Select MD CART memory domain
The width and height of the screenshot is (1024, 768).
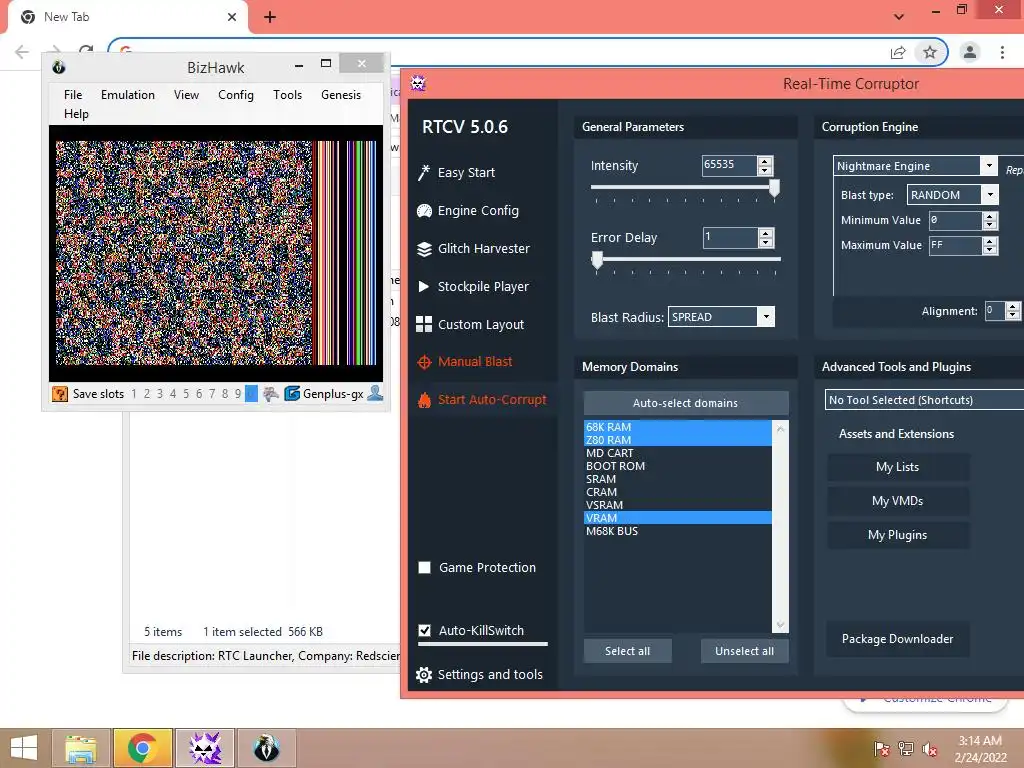677,453
